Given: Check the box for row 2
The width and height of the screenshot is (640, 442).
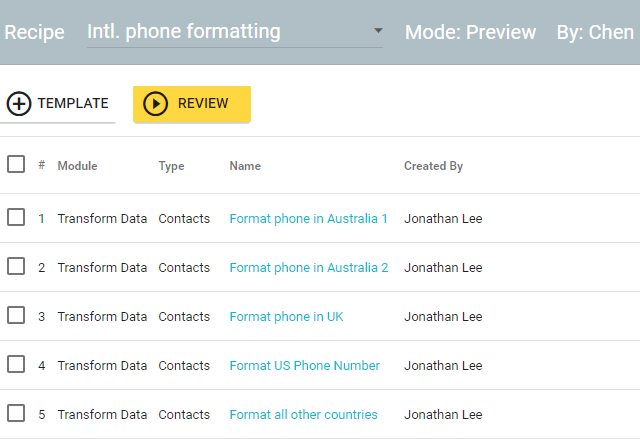Looking at the screenshot, I should (16, 266).
